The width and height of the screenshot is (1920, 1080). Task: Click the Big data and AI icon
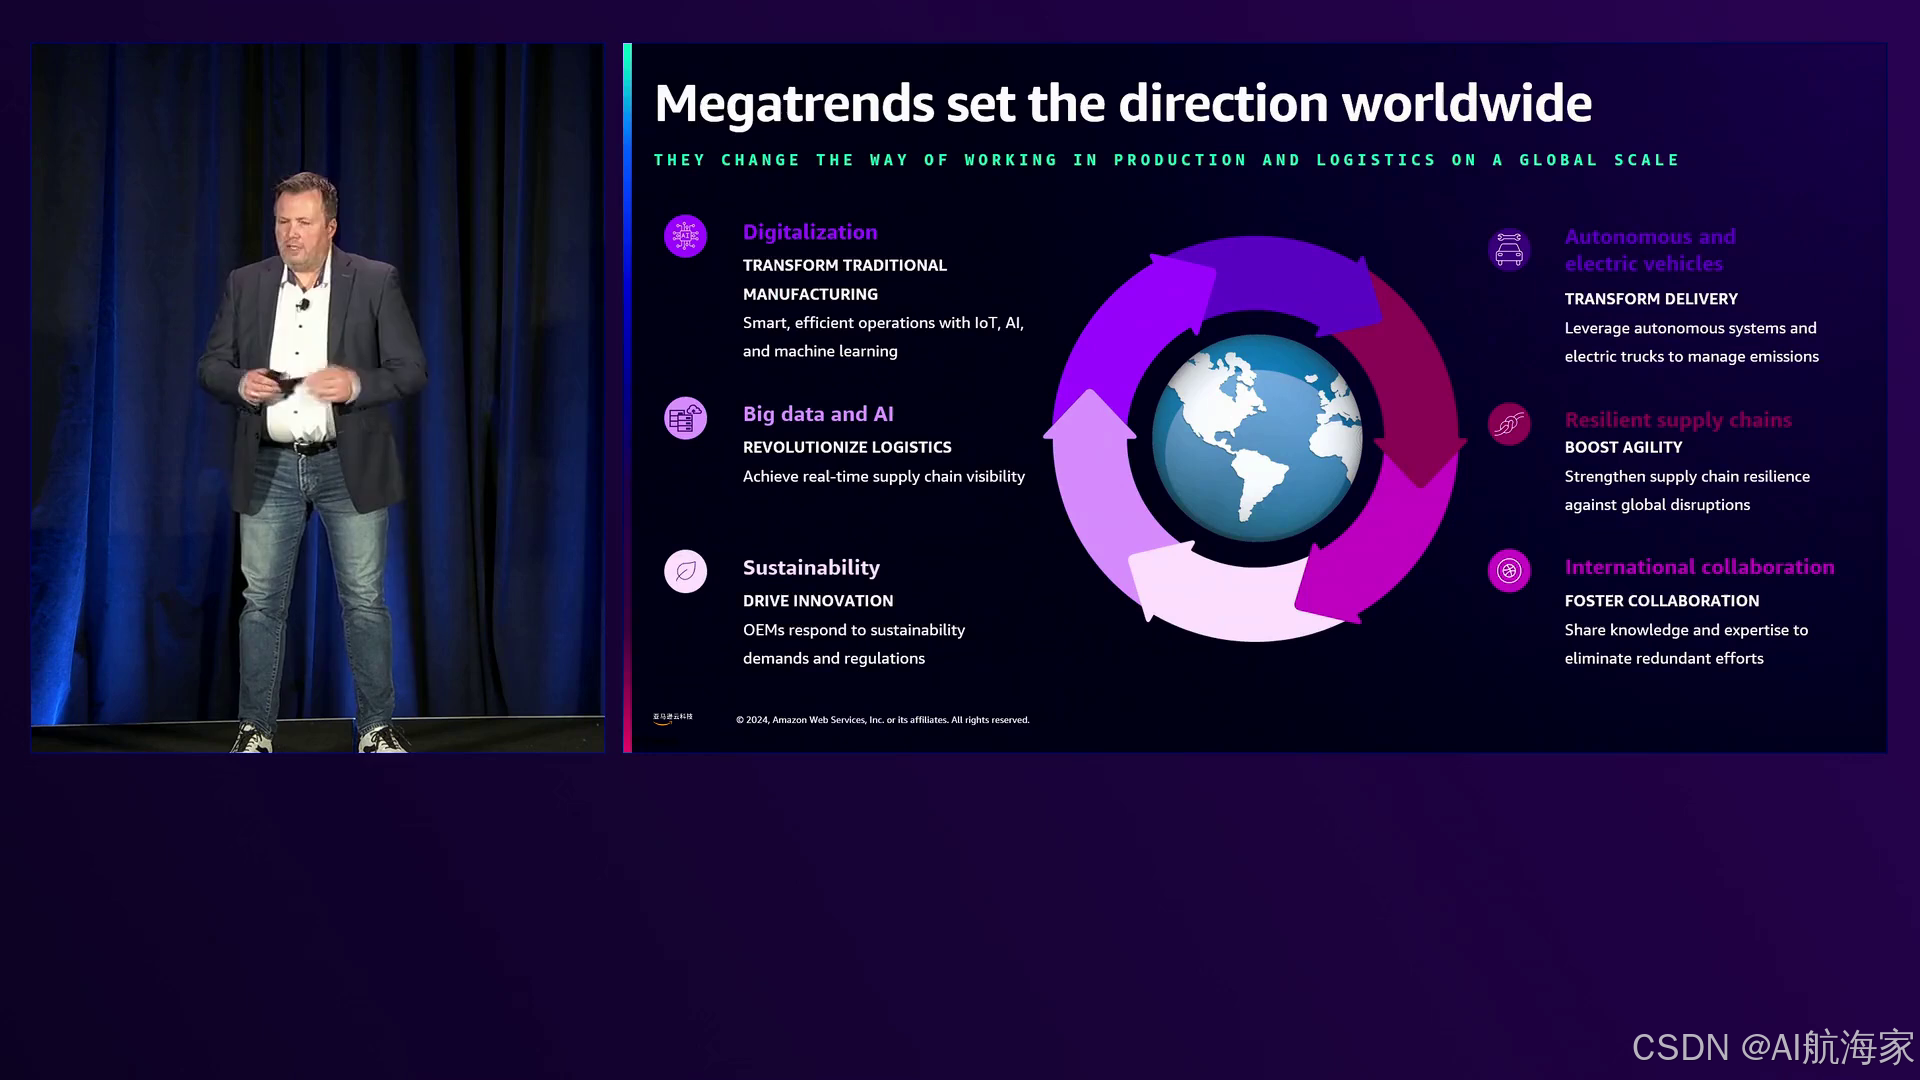pos(685,418)
